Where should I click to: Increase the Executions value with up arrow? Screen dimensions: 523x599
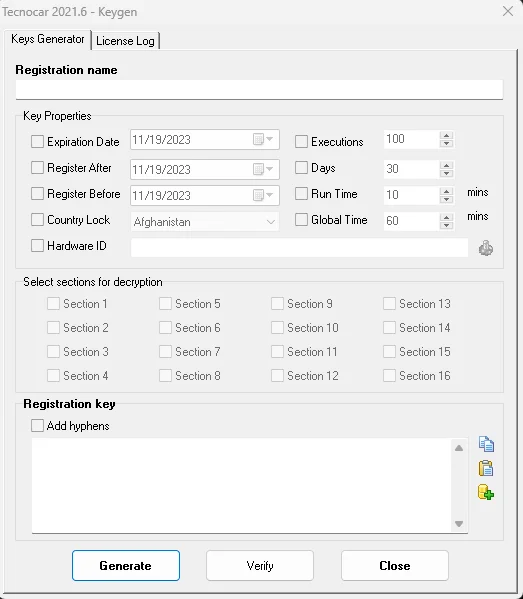click(446, 135)
